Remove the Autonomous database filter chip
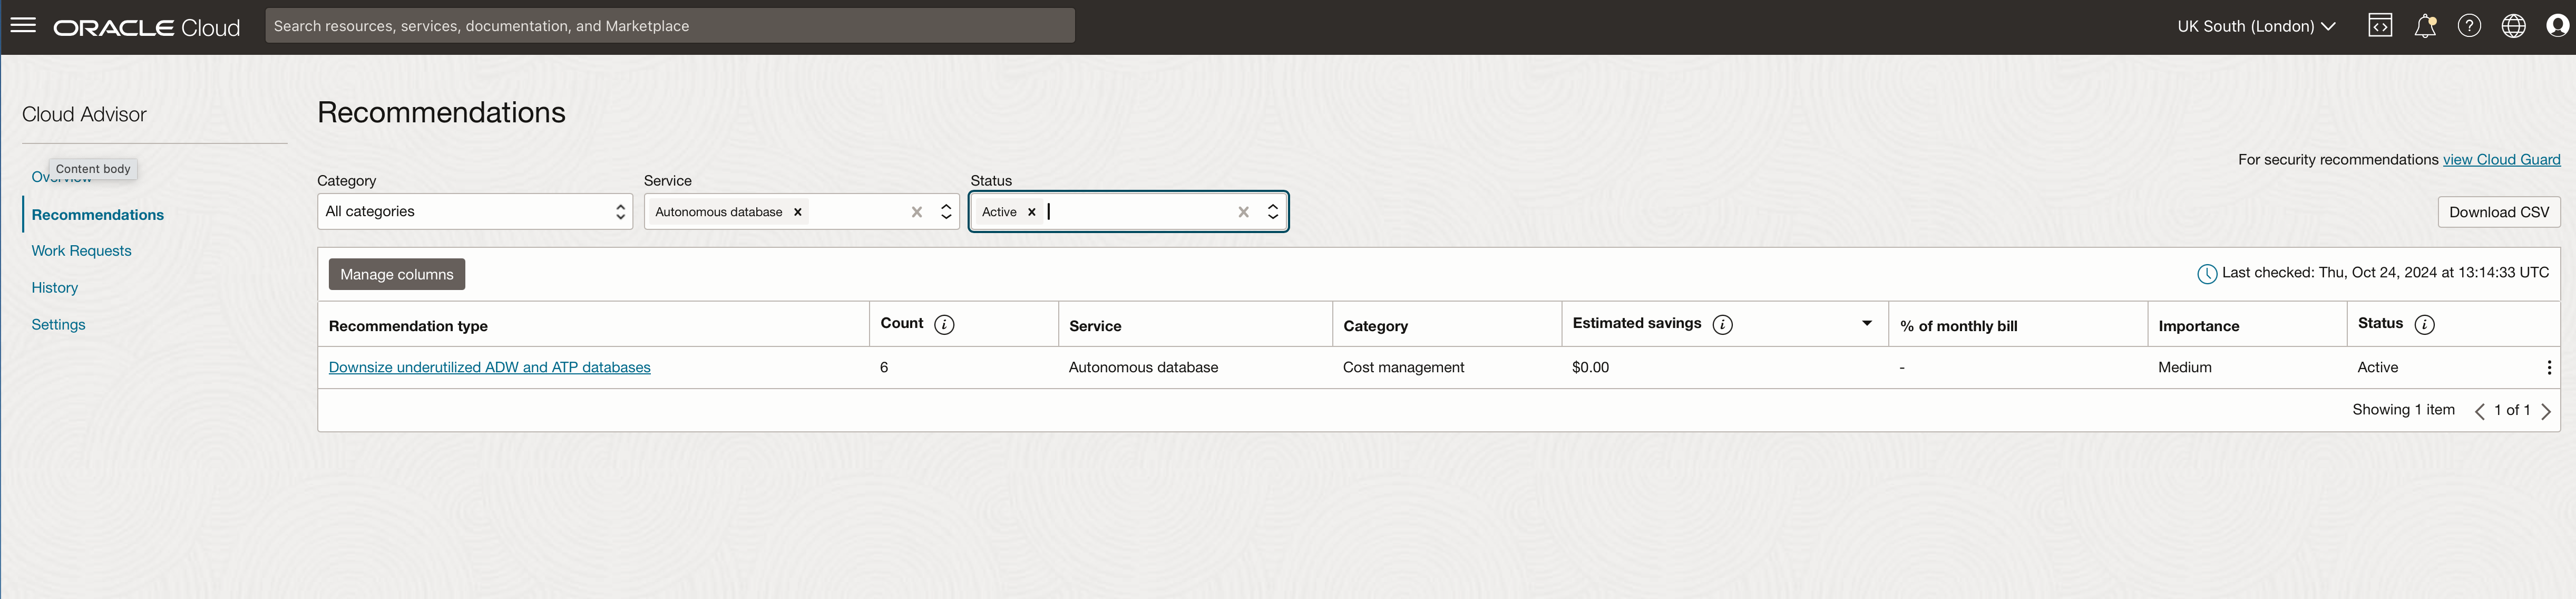 [x=798, y=212]
